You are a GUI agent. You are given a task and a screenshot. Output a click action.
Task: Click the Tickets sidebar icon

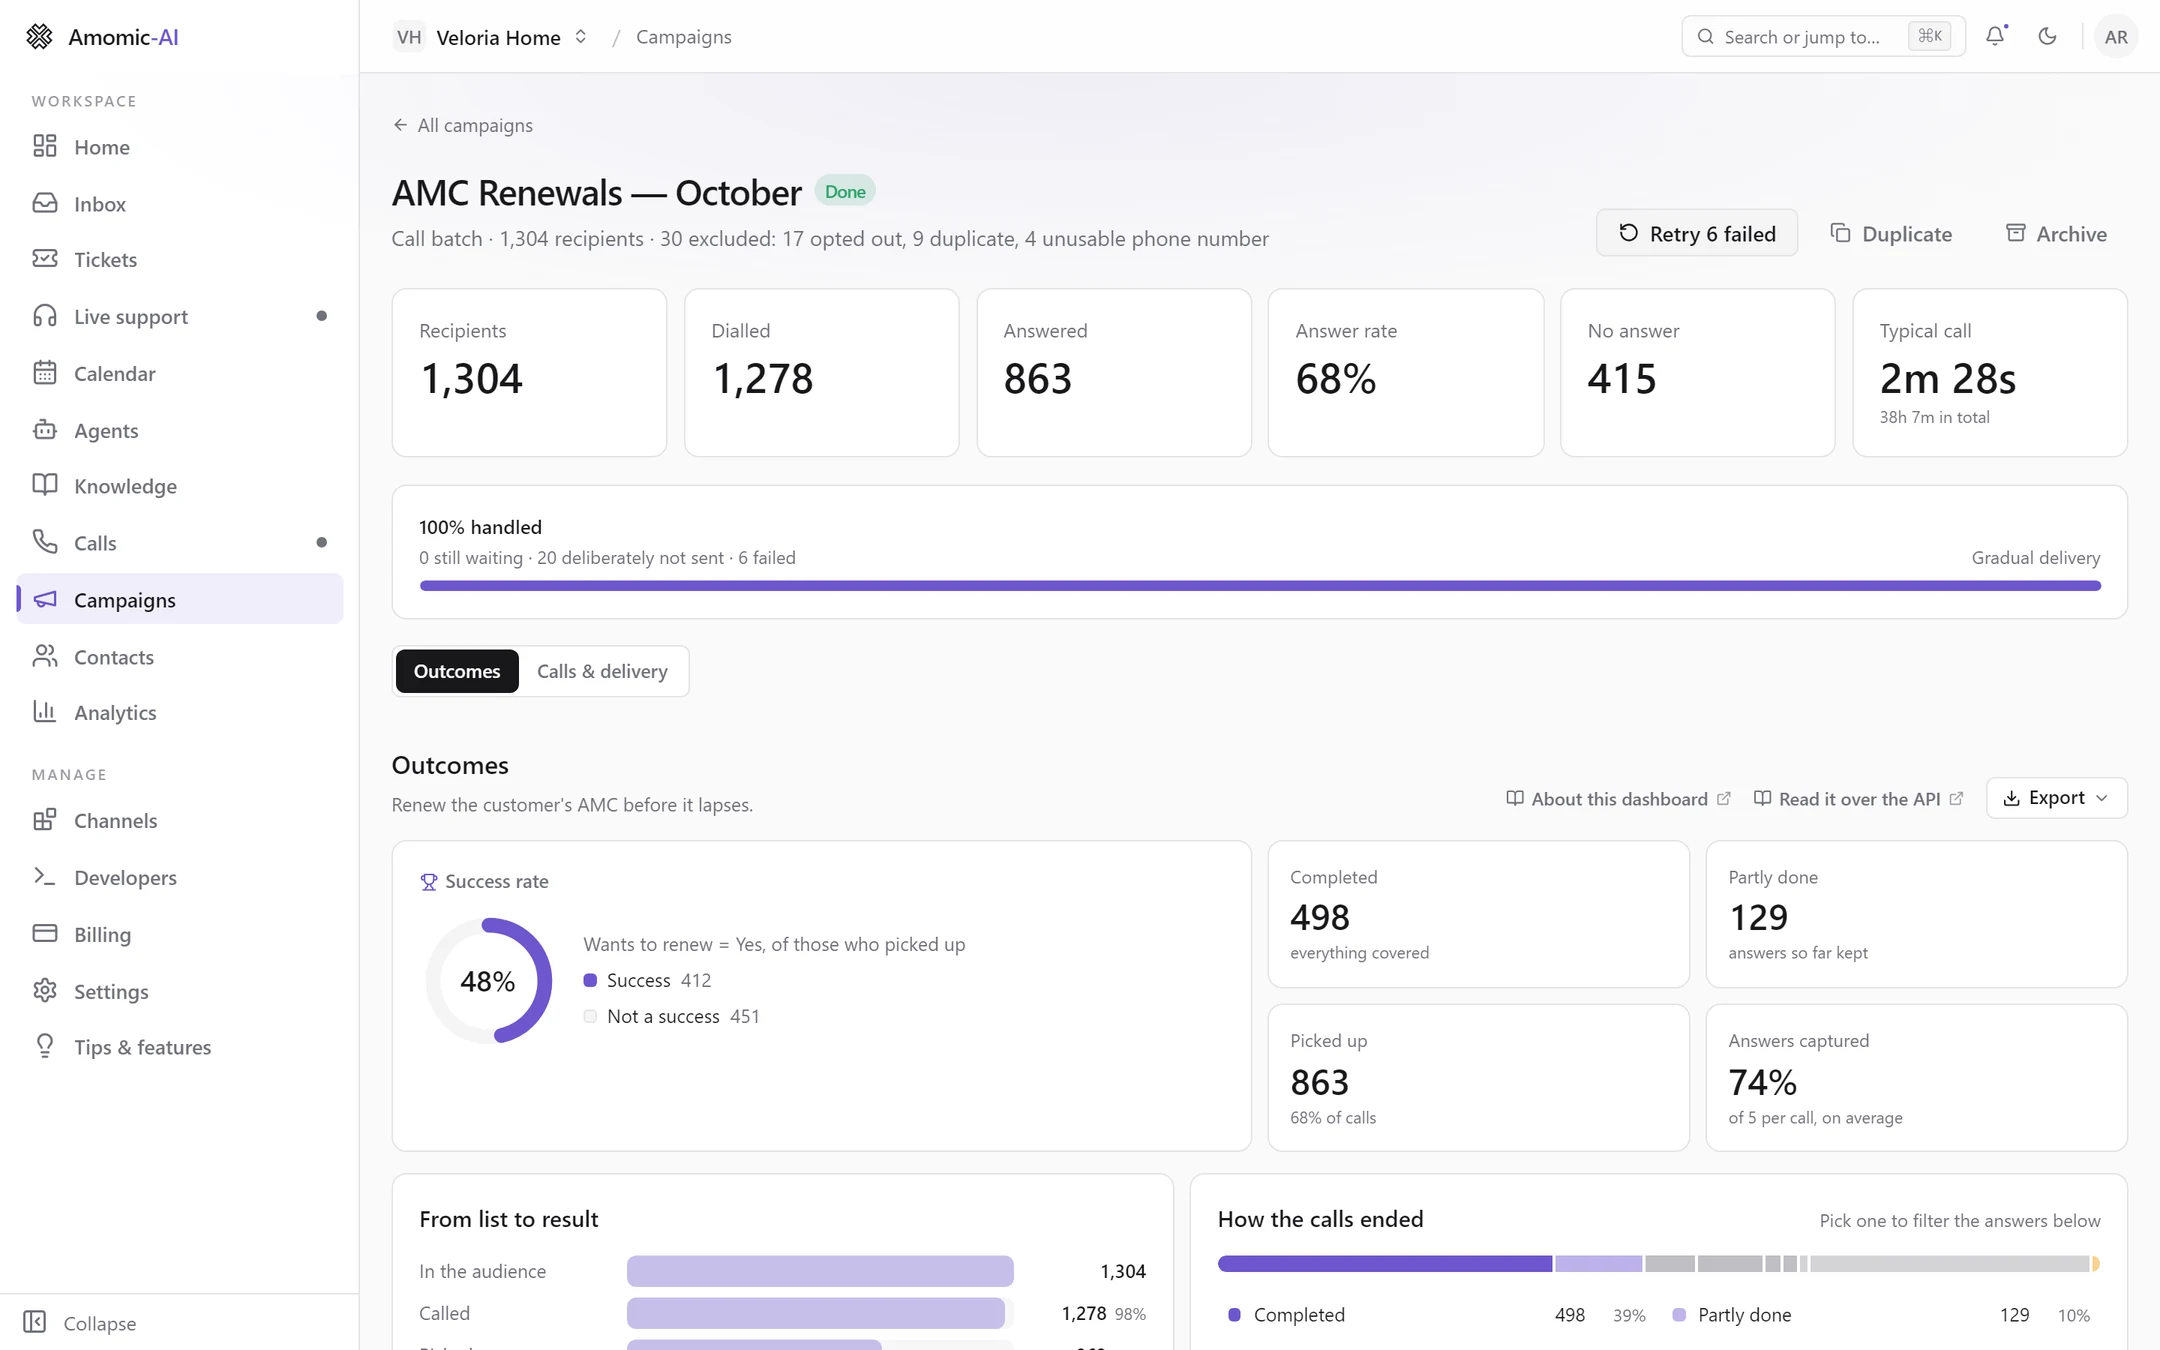point(45,259)
